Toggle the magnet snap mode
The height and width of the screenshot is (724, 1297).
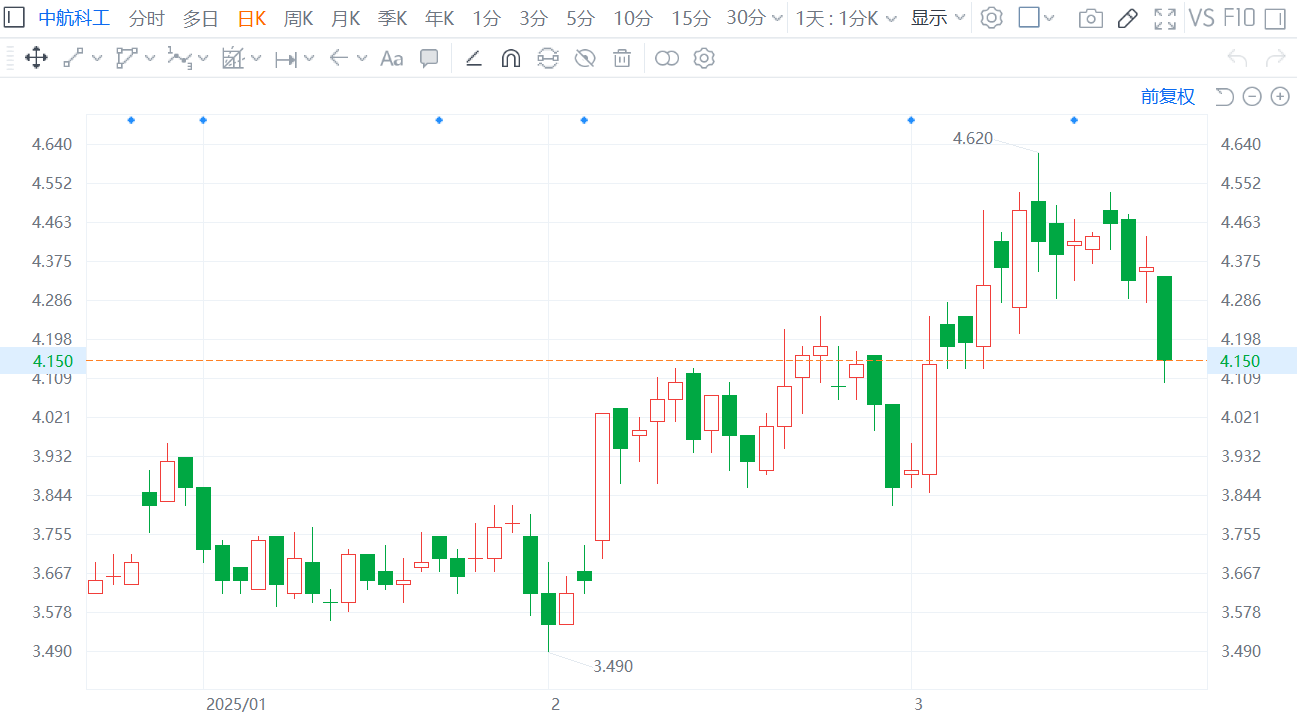coord(510,58)
